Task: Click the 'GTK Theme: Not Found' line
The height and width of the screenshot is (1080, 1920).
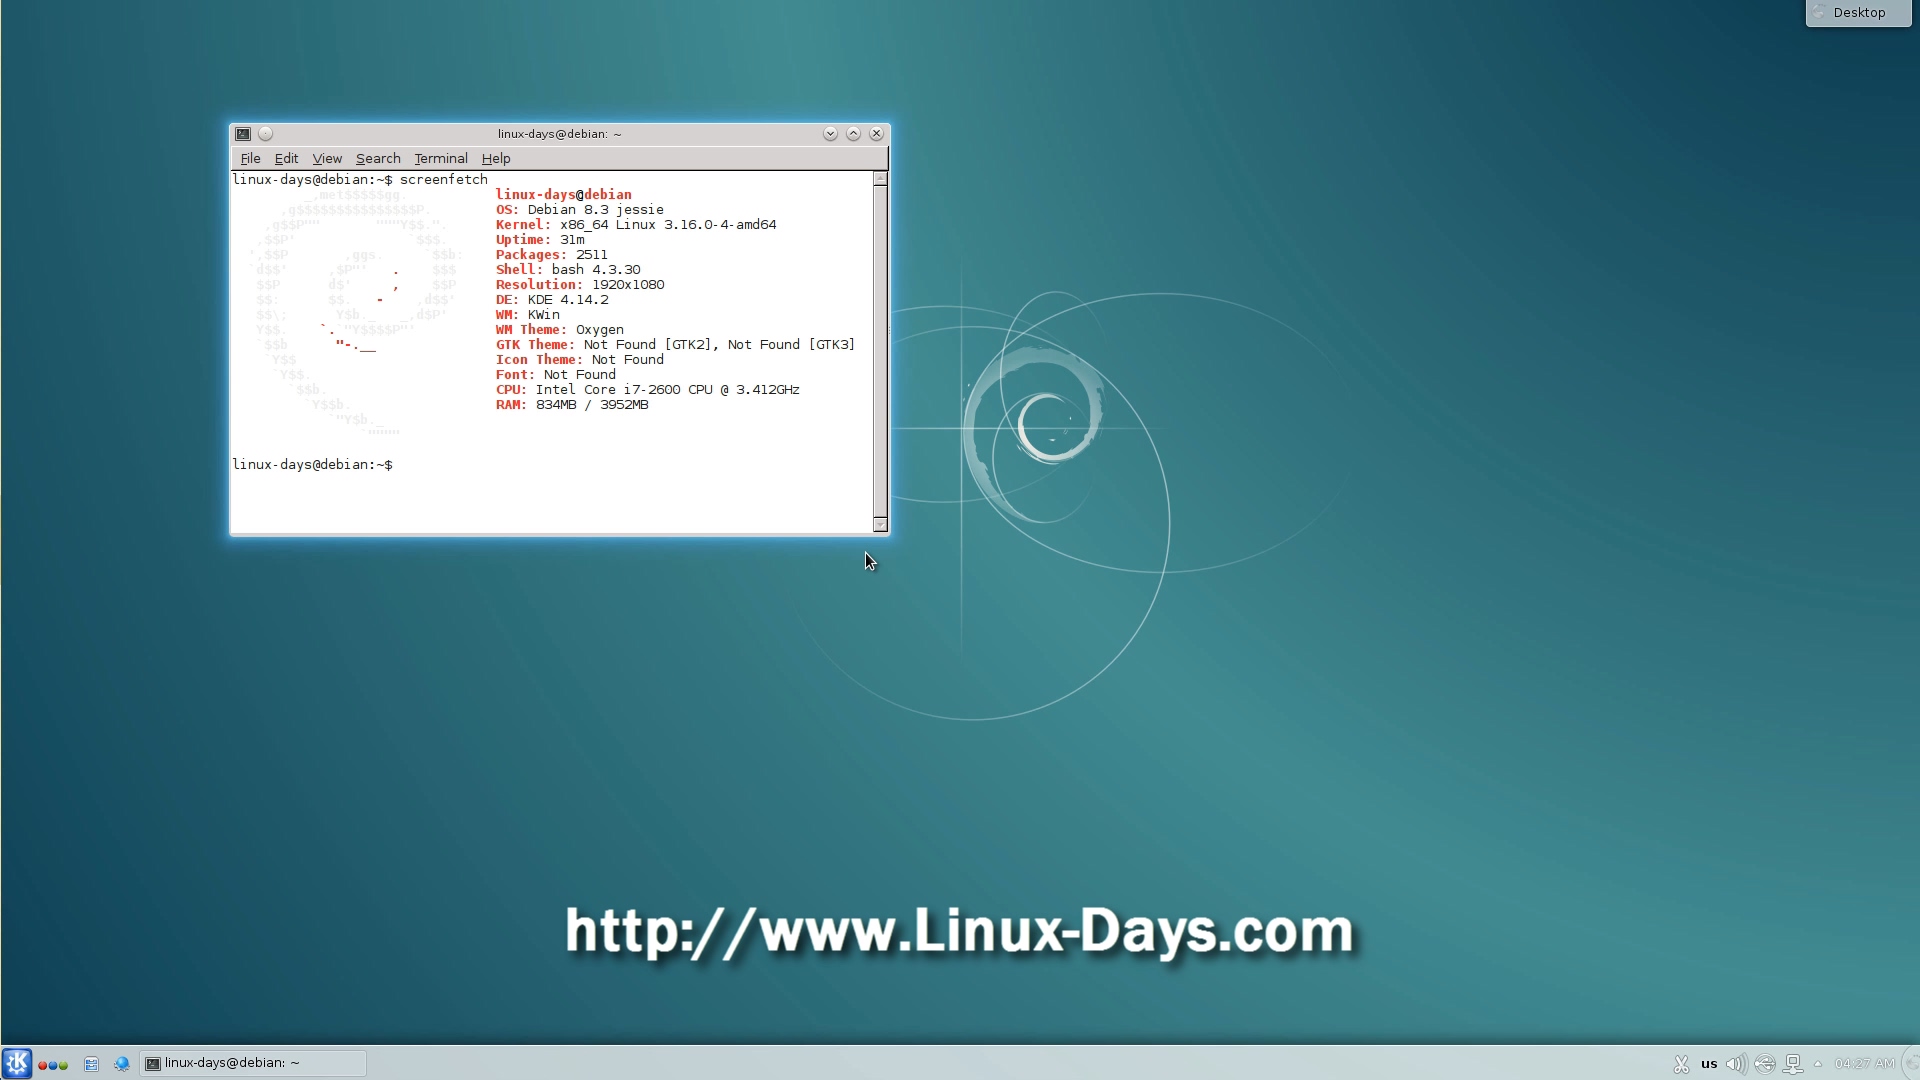Action: (675, 345)
